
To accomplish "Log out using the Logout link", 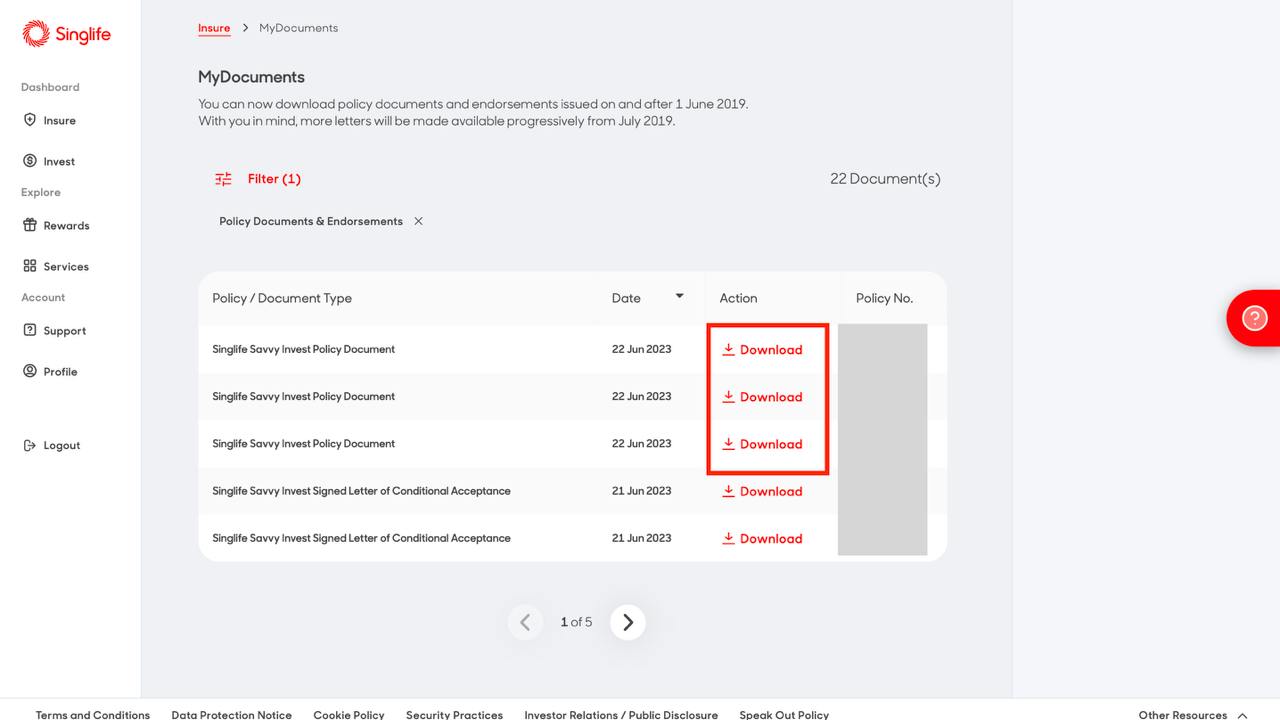I will tap(51, 445).
